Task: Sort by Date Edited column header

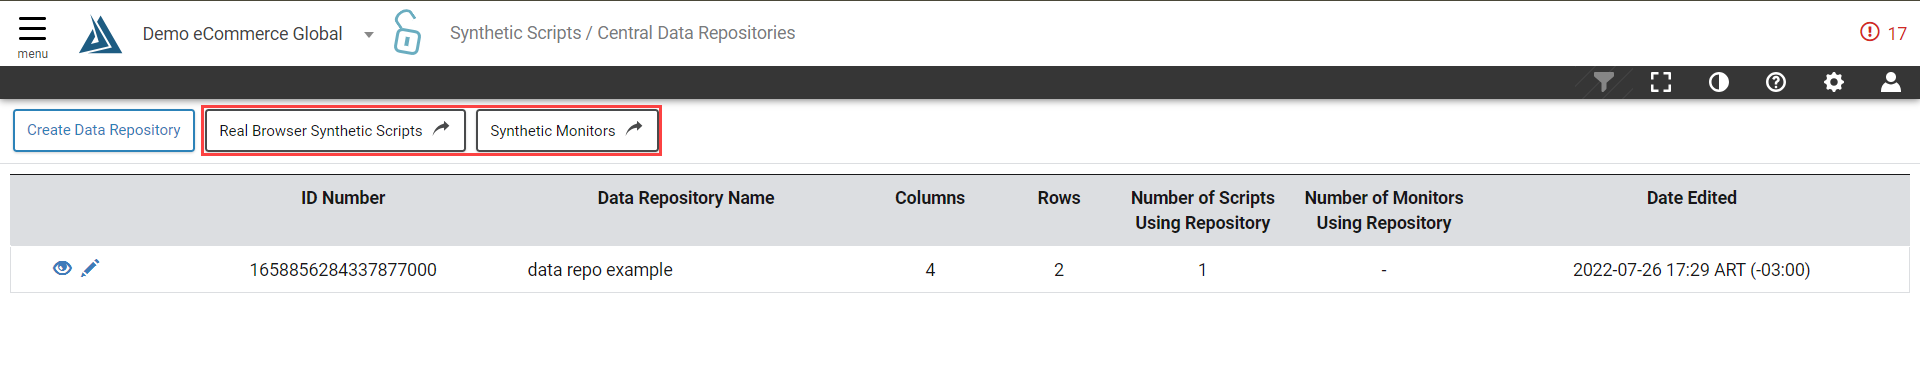Action: click(1691, 198)
